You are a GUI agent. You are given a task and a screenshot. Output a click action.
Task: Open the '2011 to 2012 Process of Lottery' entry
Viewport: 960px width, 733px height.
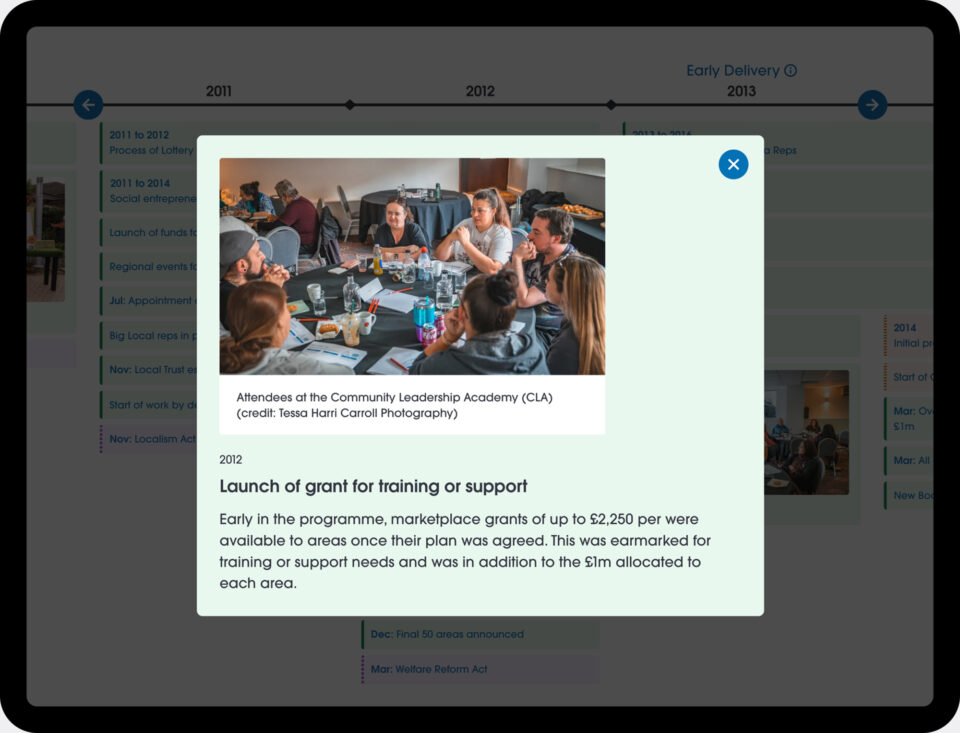click(x=150, y=143)
